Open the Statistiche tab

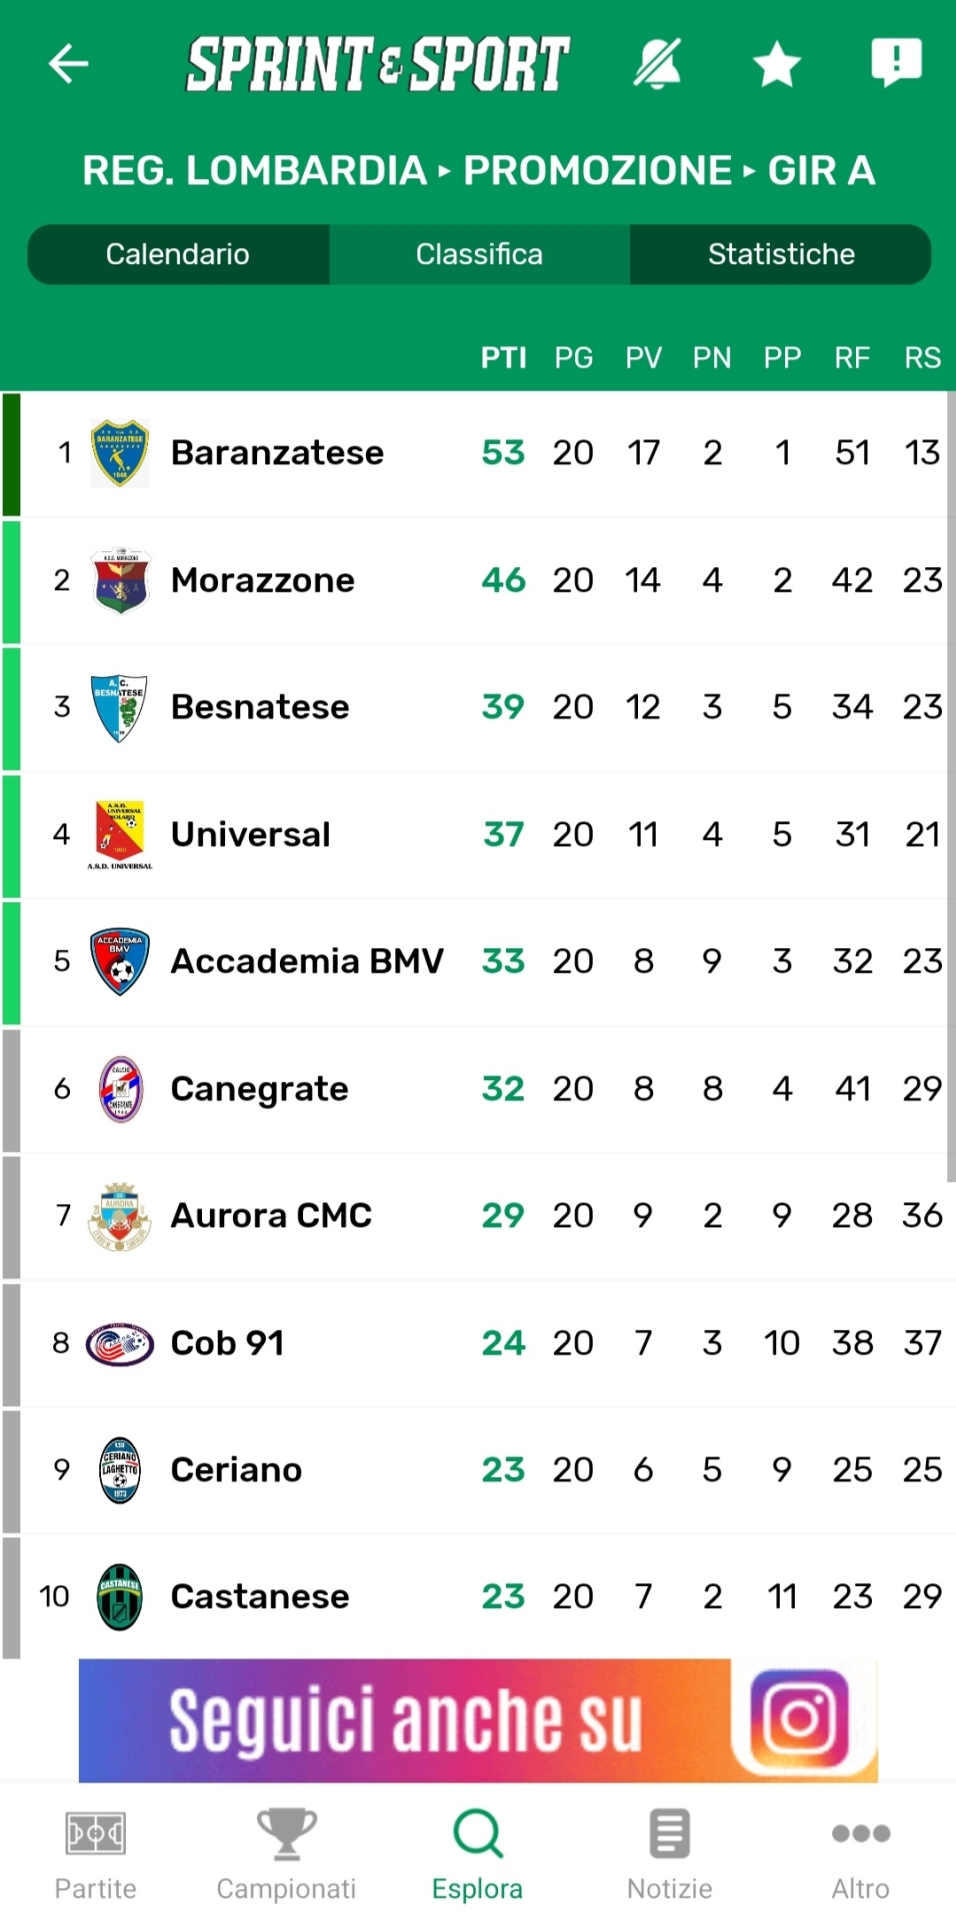(x=781, y=254)
